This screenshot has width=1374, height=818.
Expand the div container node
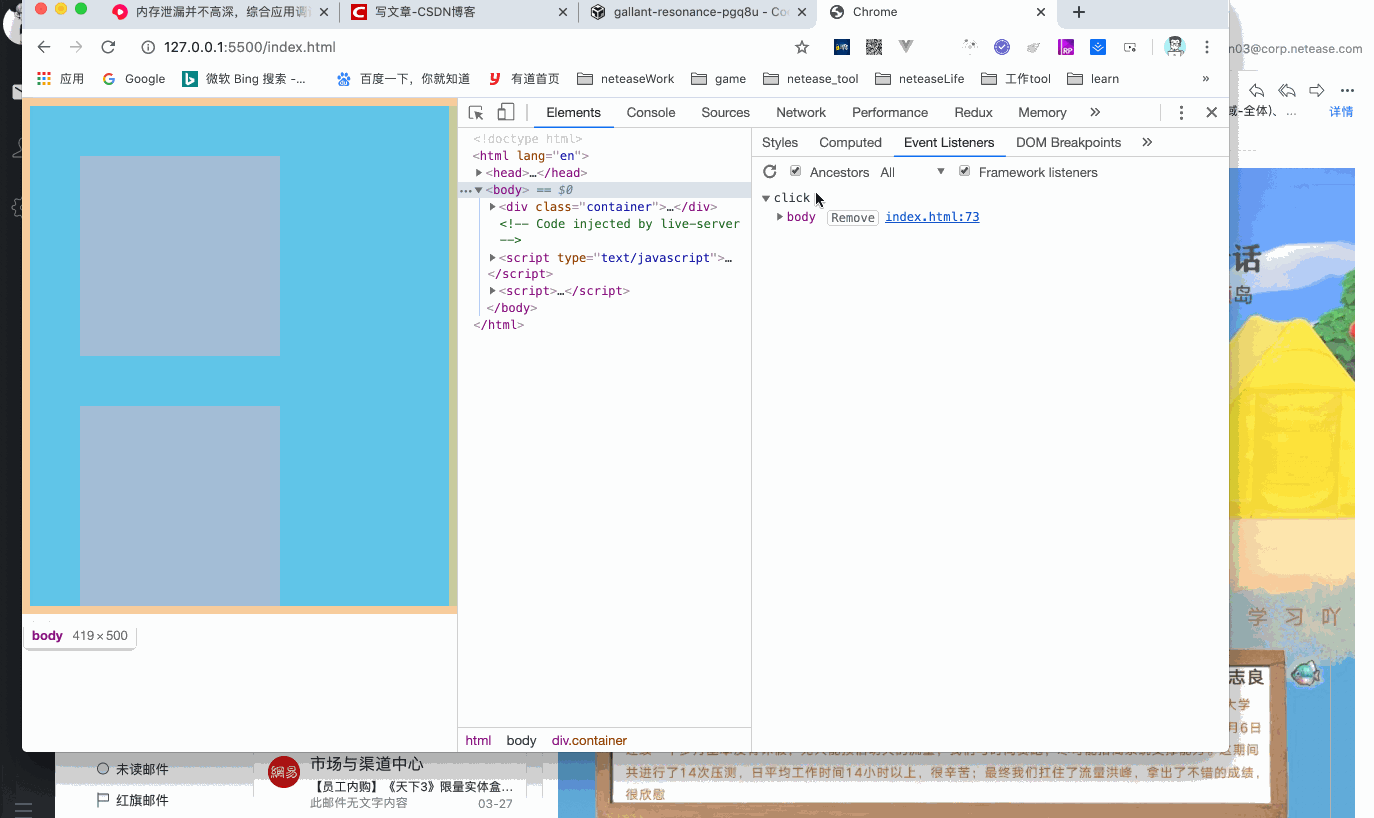pos(493,207)
